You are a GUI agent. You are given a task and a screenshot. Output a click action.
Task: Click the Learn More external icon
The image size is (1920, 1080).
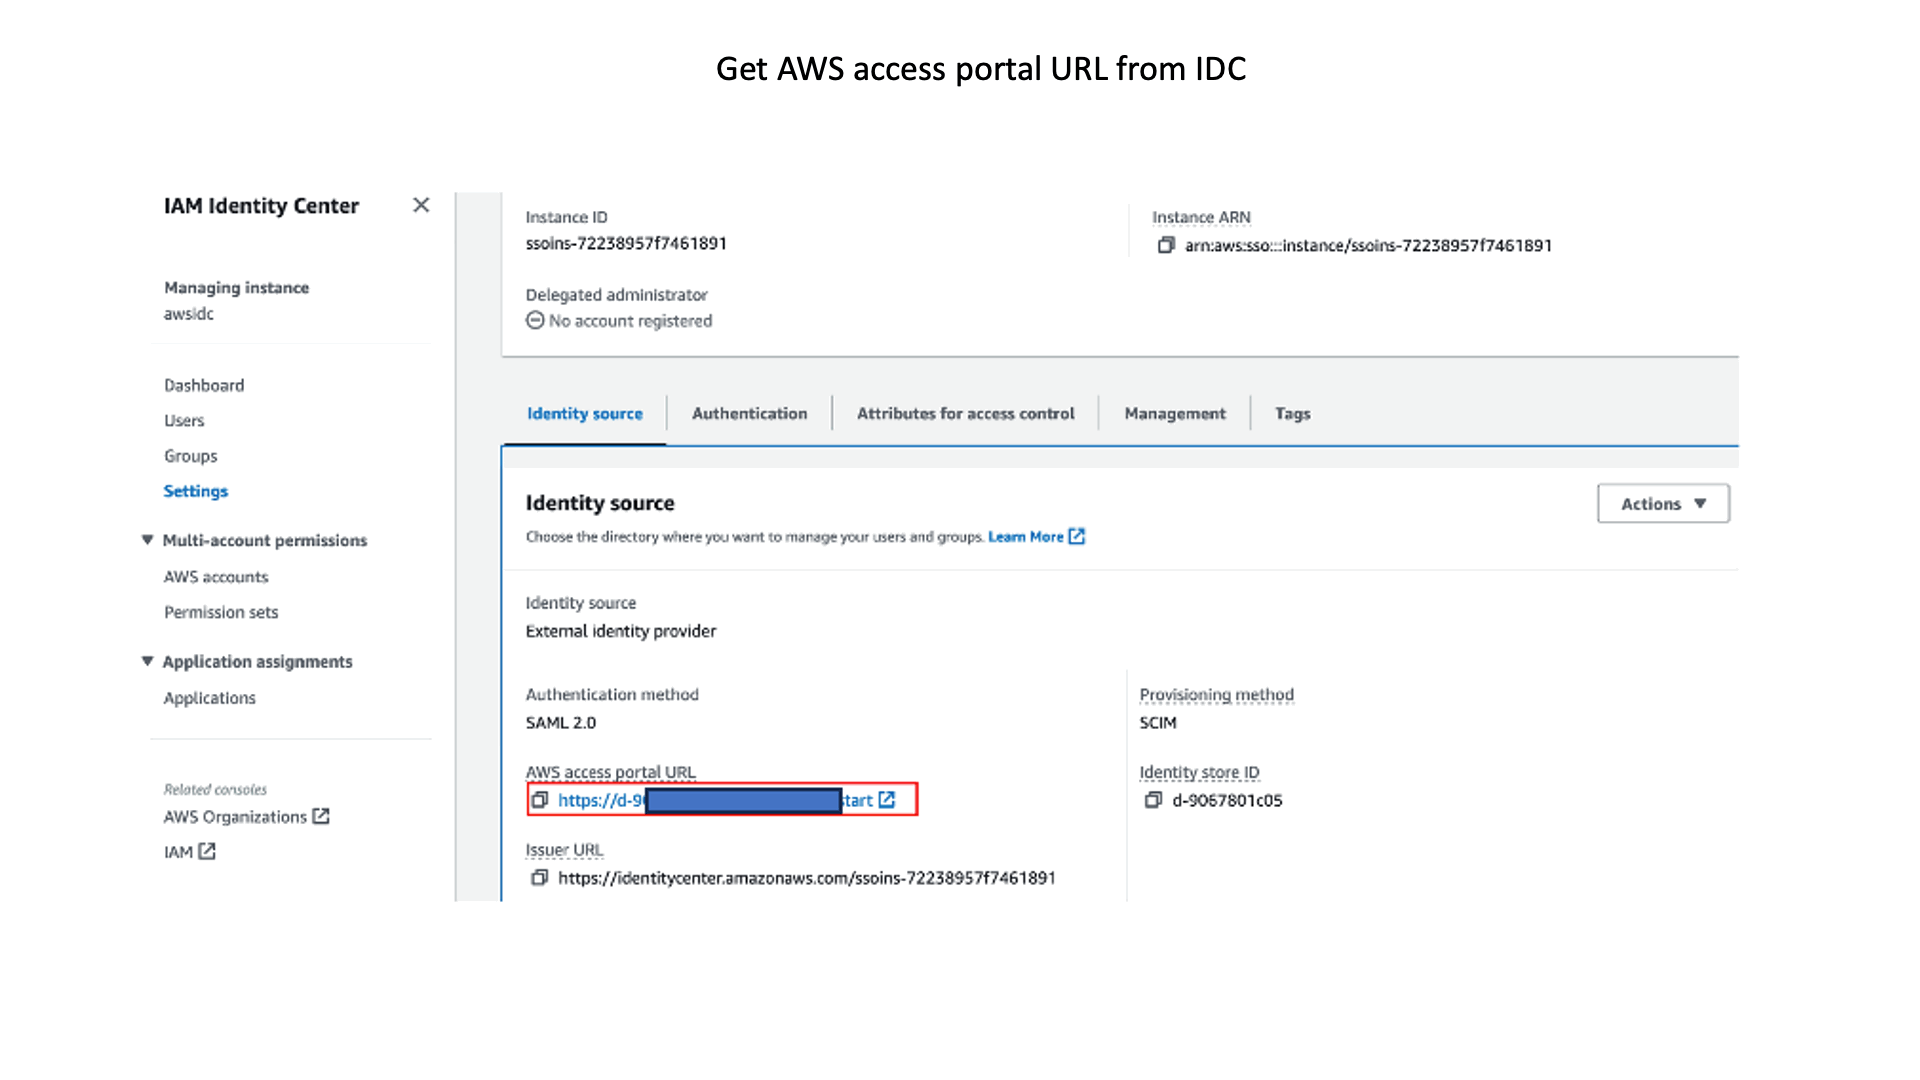pos(1077,537)
